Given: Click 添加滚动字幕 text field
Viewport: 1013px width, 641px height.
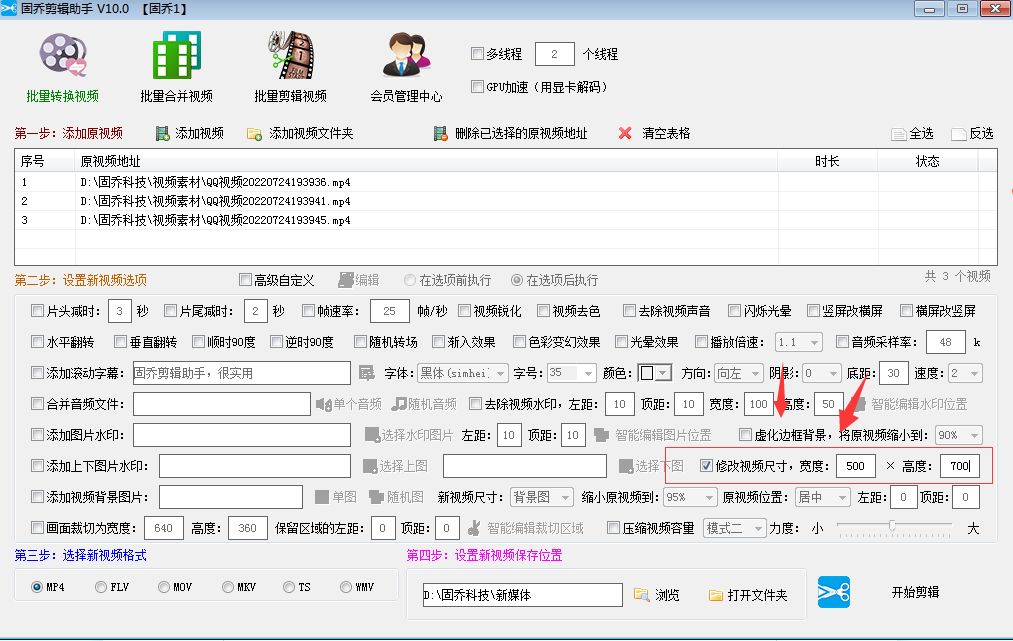Looking at the screenshot, I should (242, 373).
